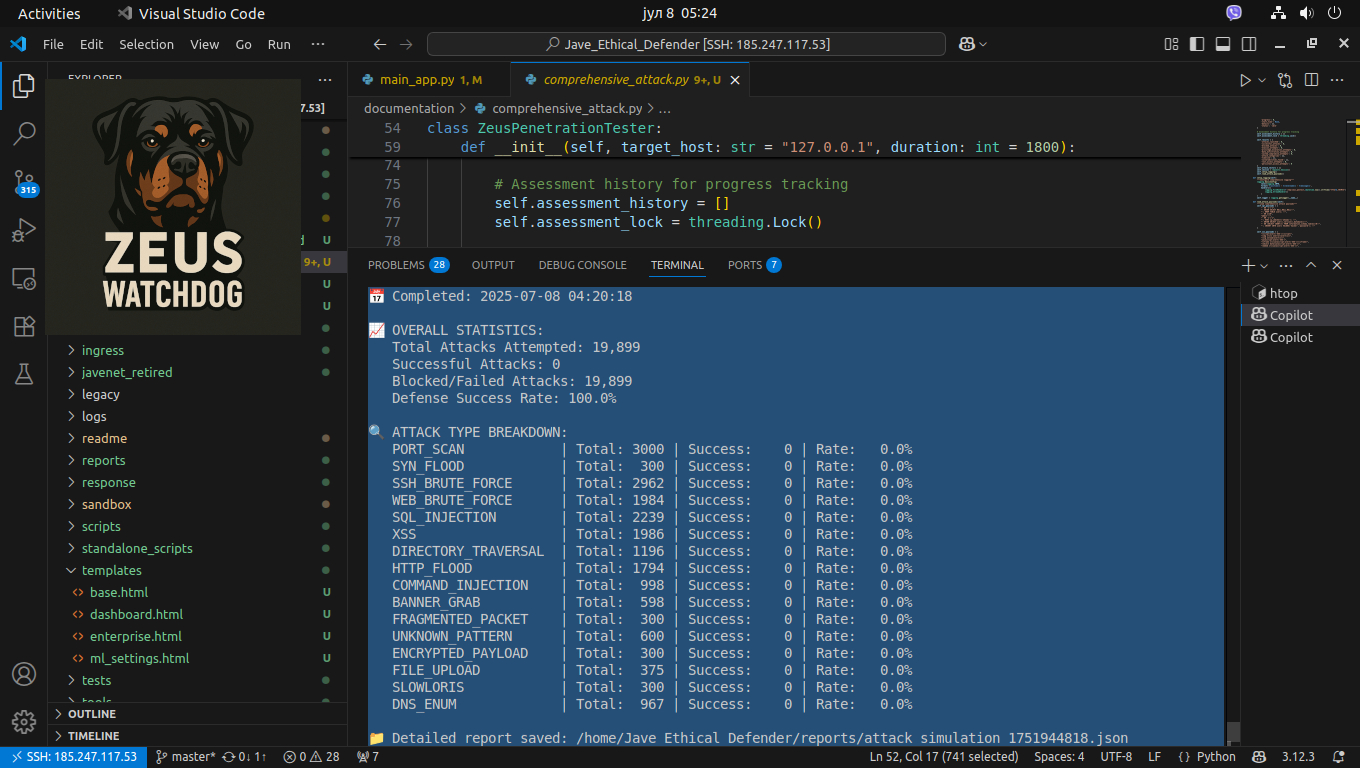Click the terminal vertical scrollbar thumb
Image resolution: width=1360 pixels, height=768 pixels.
click(1233, 731)
